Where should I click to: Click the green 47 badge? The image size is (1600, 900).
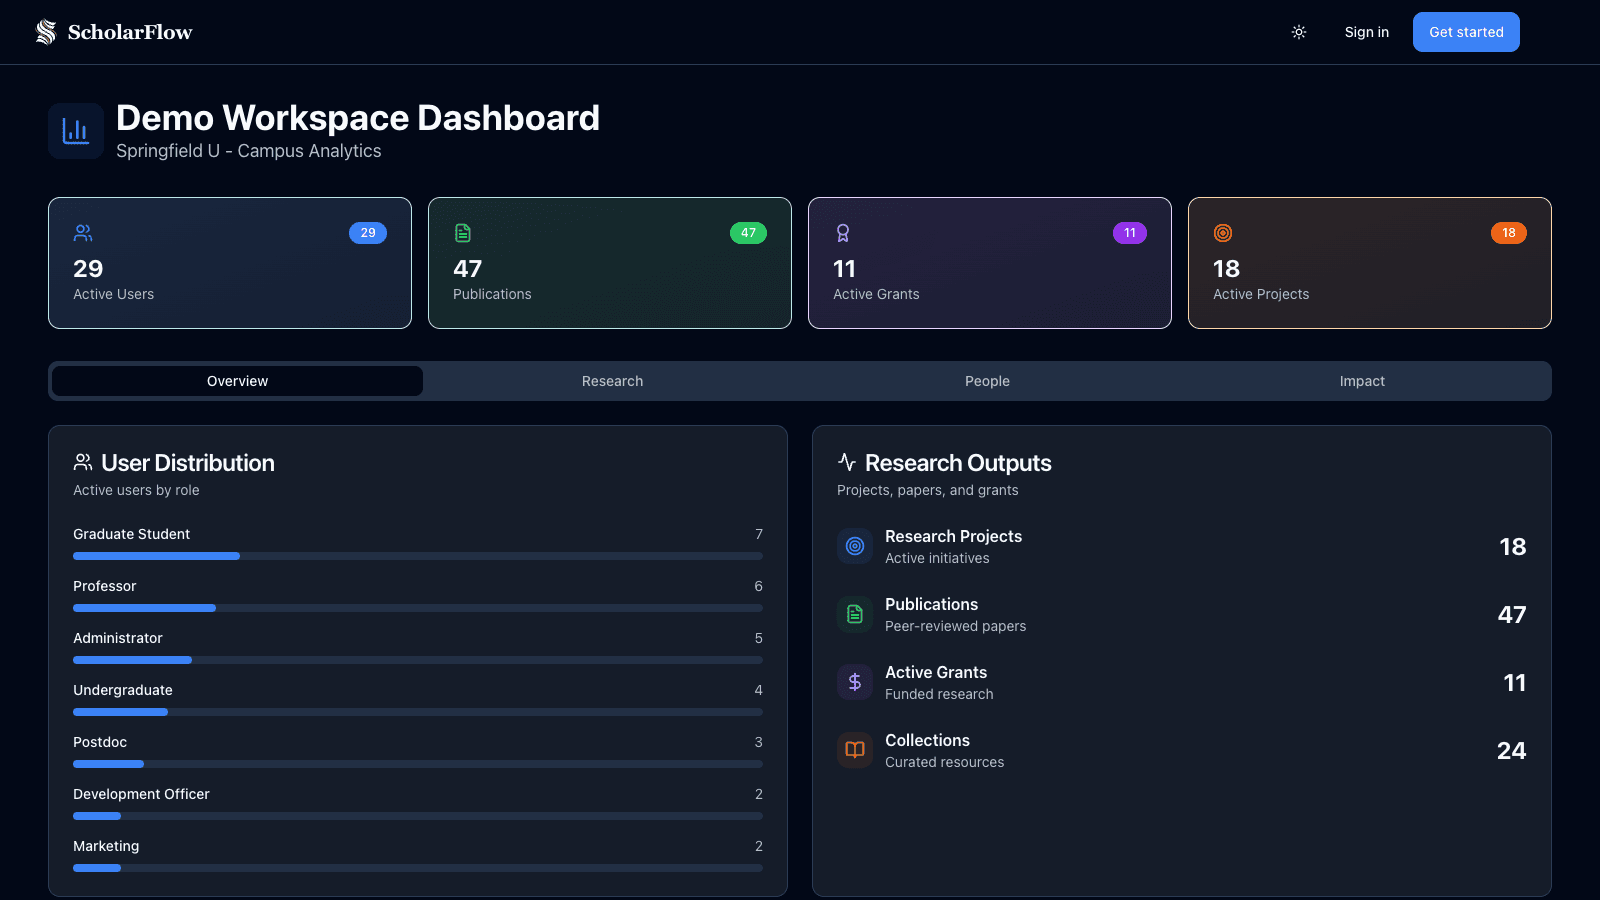pos(748,233)
